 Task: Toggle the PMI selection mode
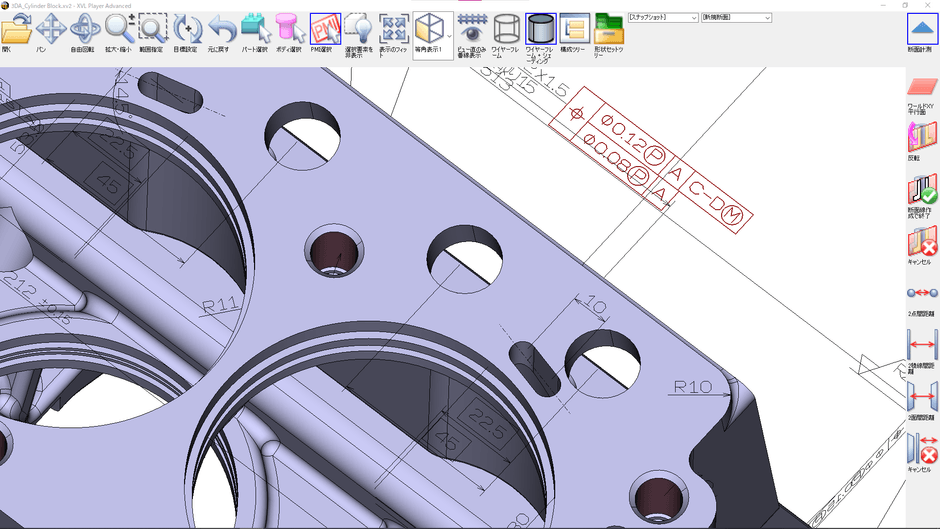[x=325, y=31]
